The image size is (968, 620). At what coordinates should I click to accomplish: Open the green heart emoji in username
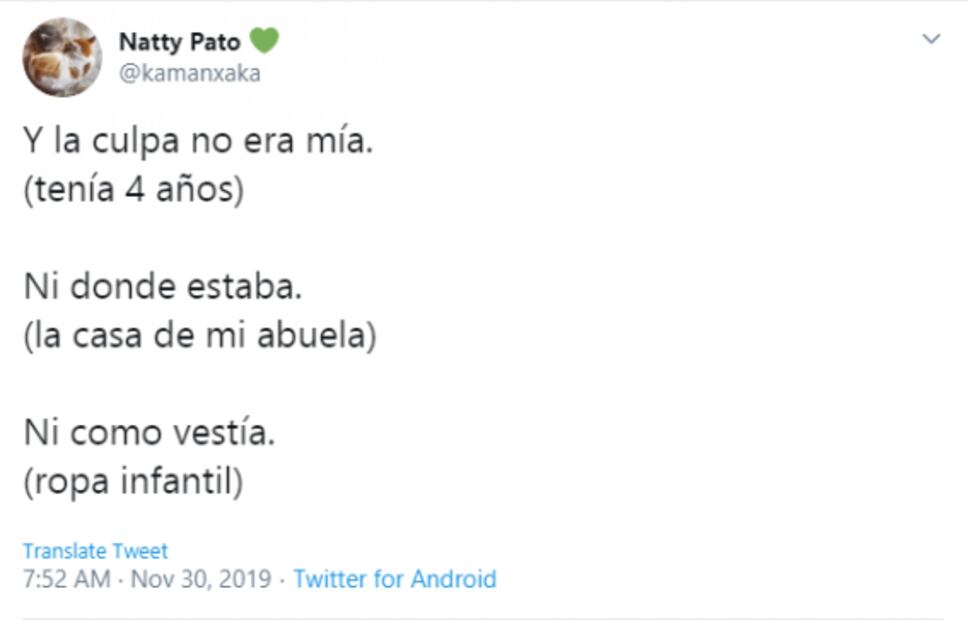(x=264, y=42)
